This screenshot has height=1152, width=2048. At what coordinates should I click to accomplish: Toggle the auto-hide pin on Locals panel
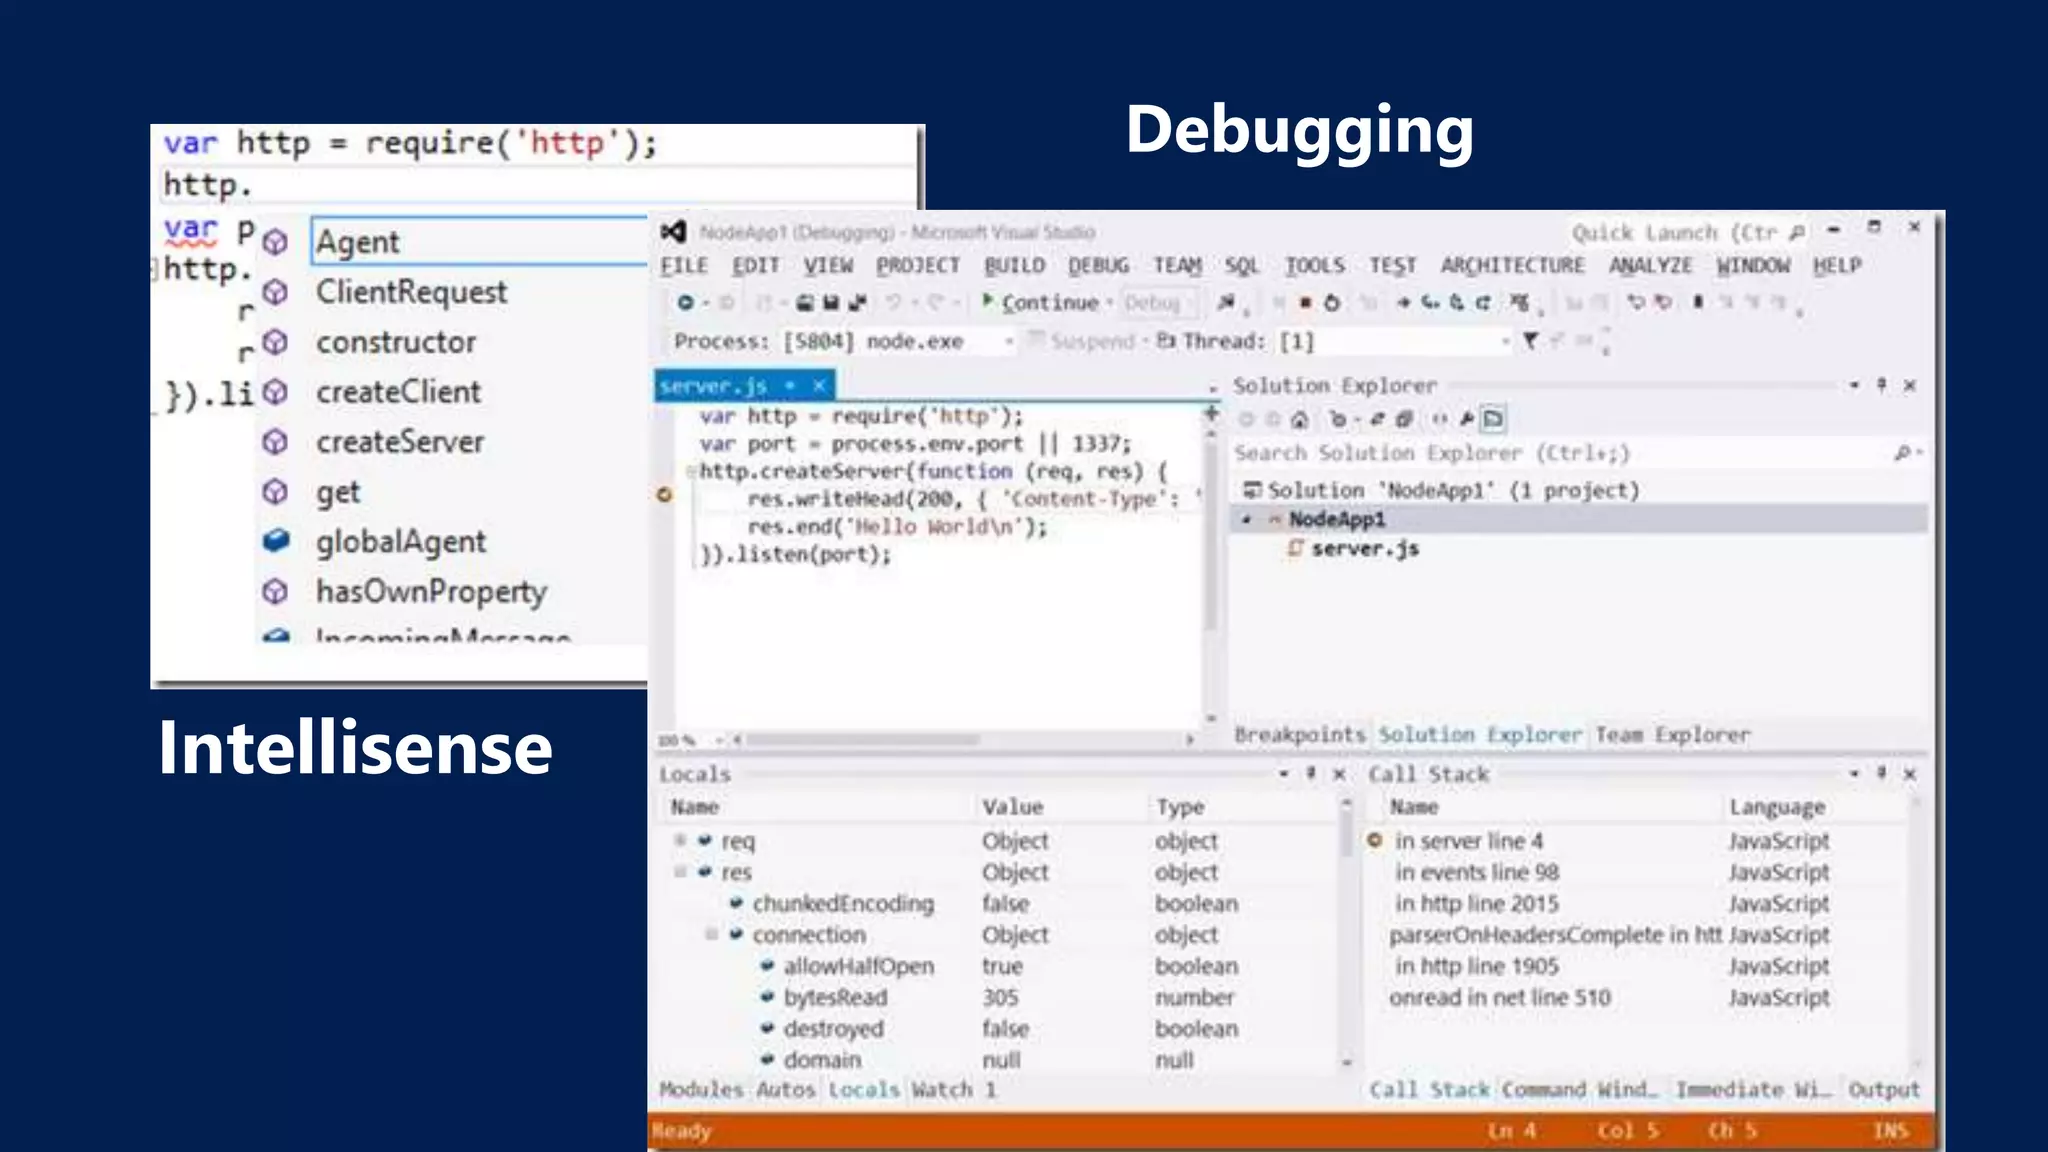[1311, 773]
